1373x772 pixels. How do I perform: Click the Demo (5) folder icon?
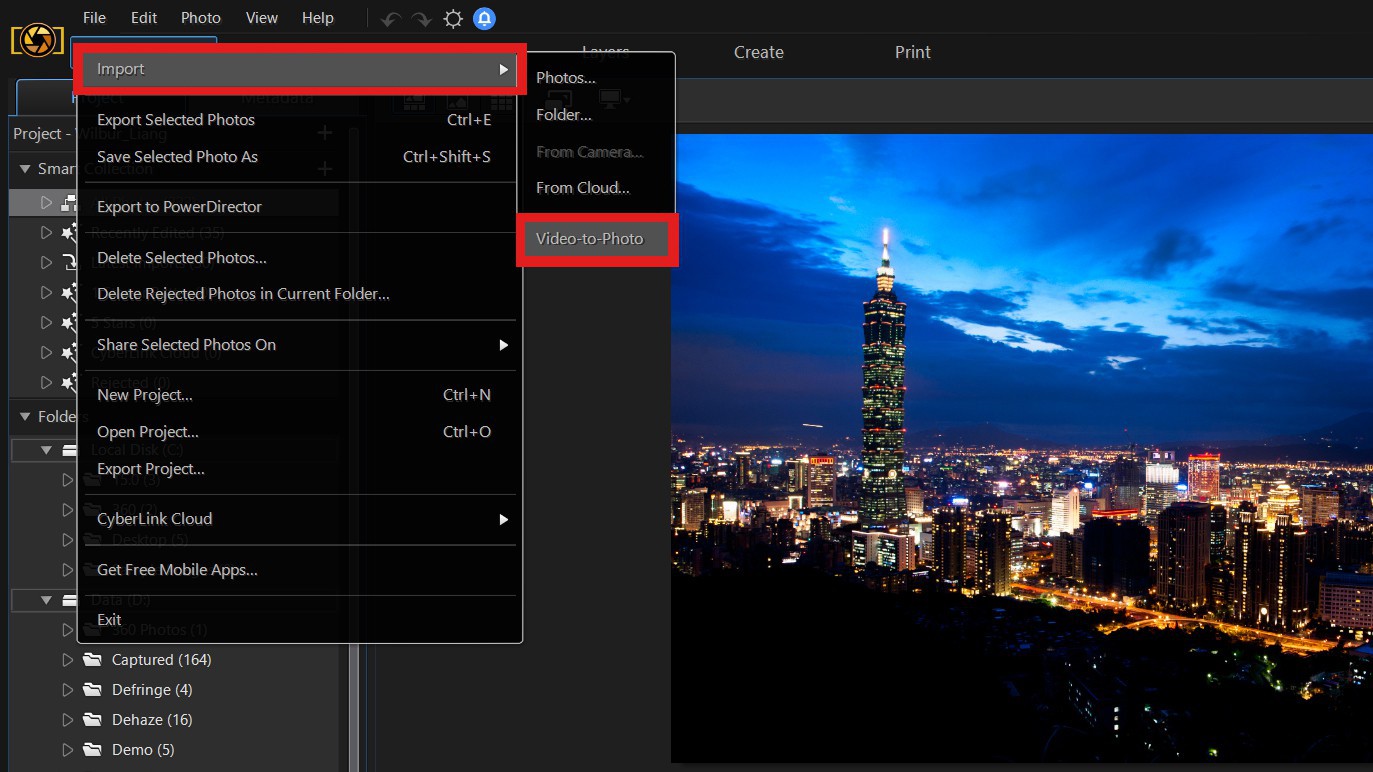tap(93, 750)
